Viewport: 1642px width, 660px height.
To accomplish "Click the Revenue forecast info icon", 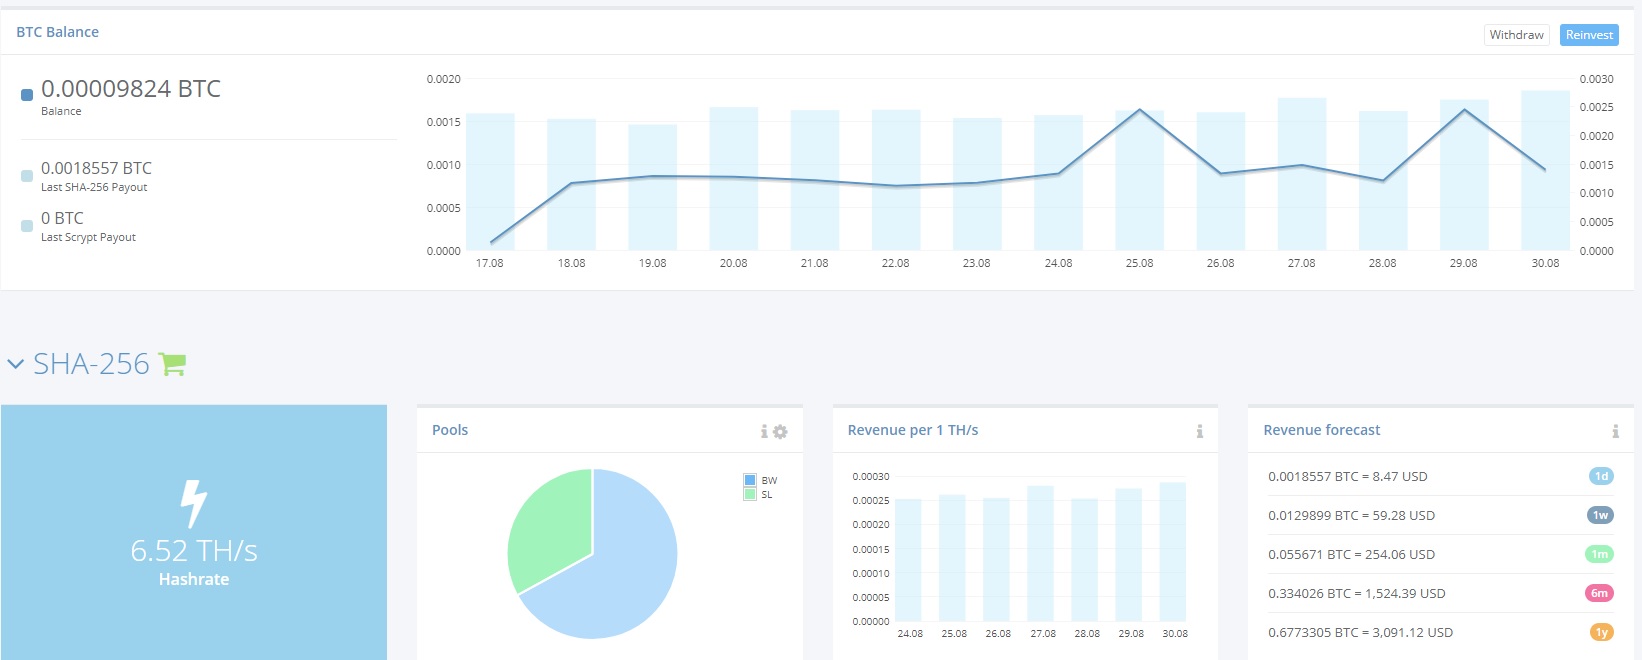I will coord(1615,432).
